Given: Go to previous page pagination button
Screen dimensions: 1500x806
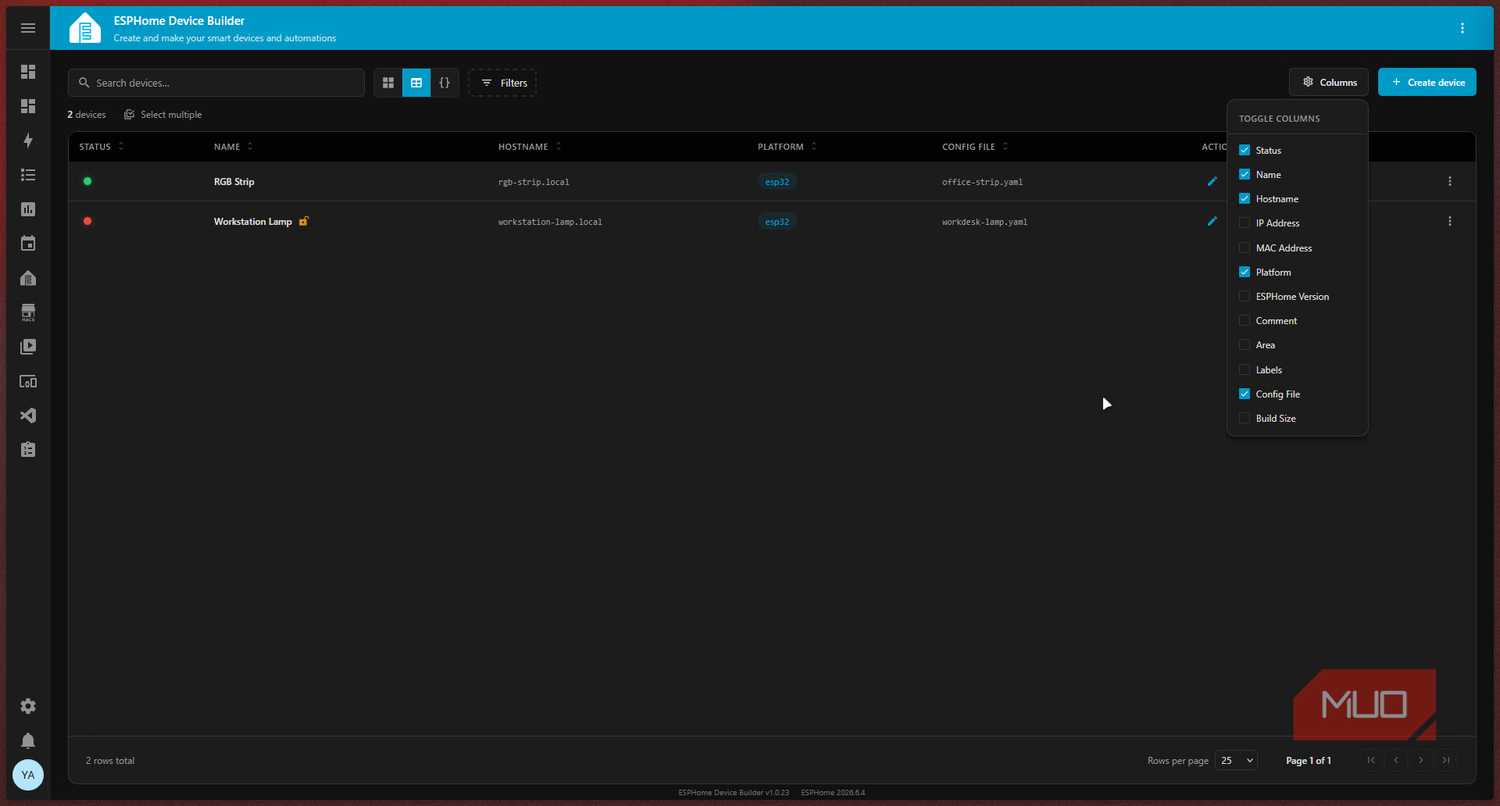Looking at the screenshot, I should [1396, 761].
